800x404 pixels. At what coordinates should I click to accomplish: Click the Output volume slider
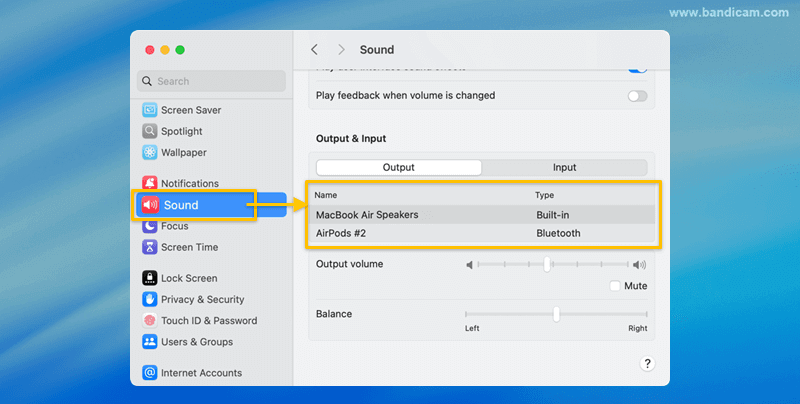click(547, 265)
